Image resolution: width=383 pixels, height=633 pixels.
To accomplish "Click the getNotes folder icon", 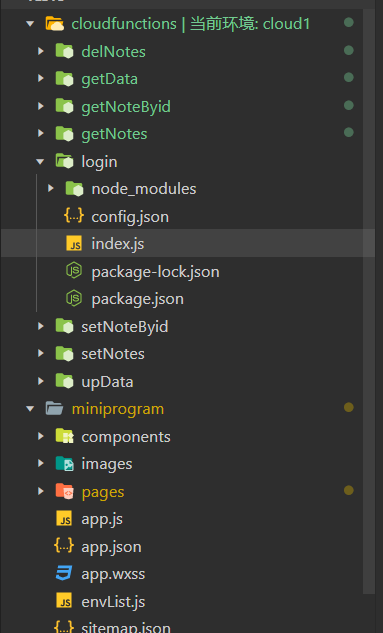I will (x=65, y=134).
